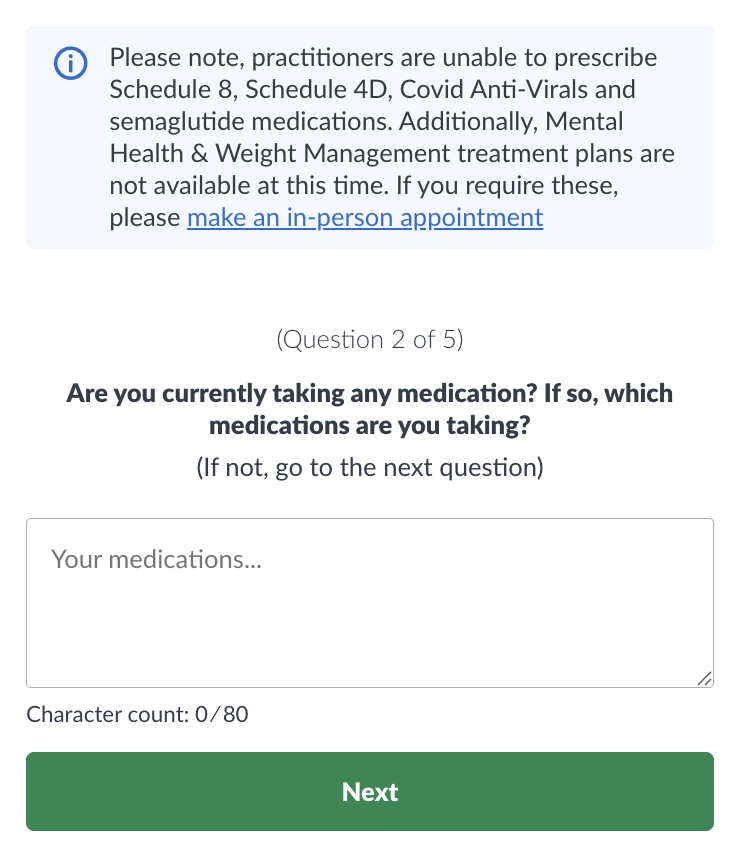Click the bold medication question heading
This screenshot has width=746, height=844.
[369, 409]
